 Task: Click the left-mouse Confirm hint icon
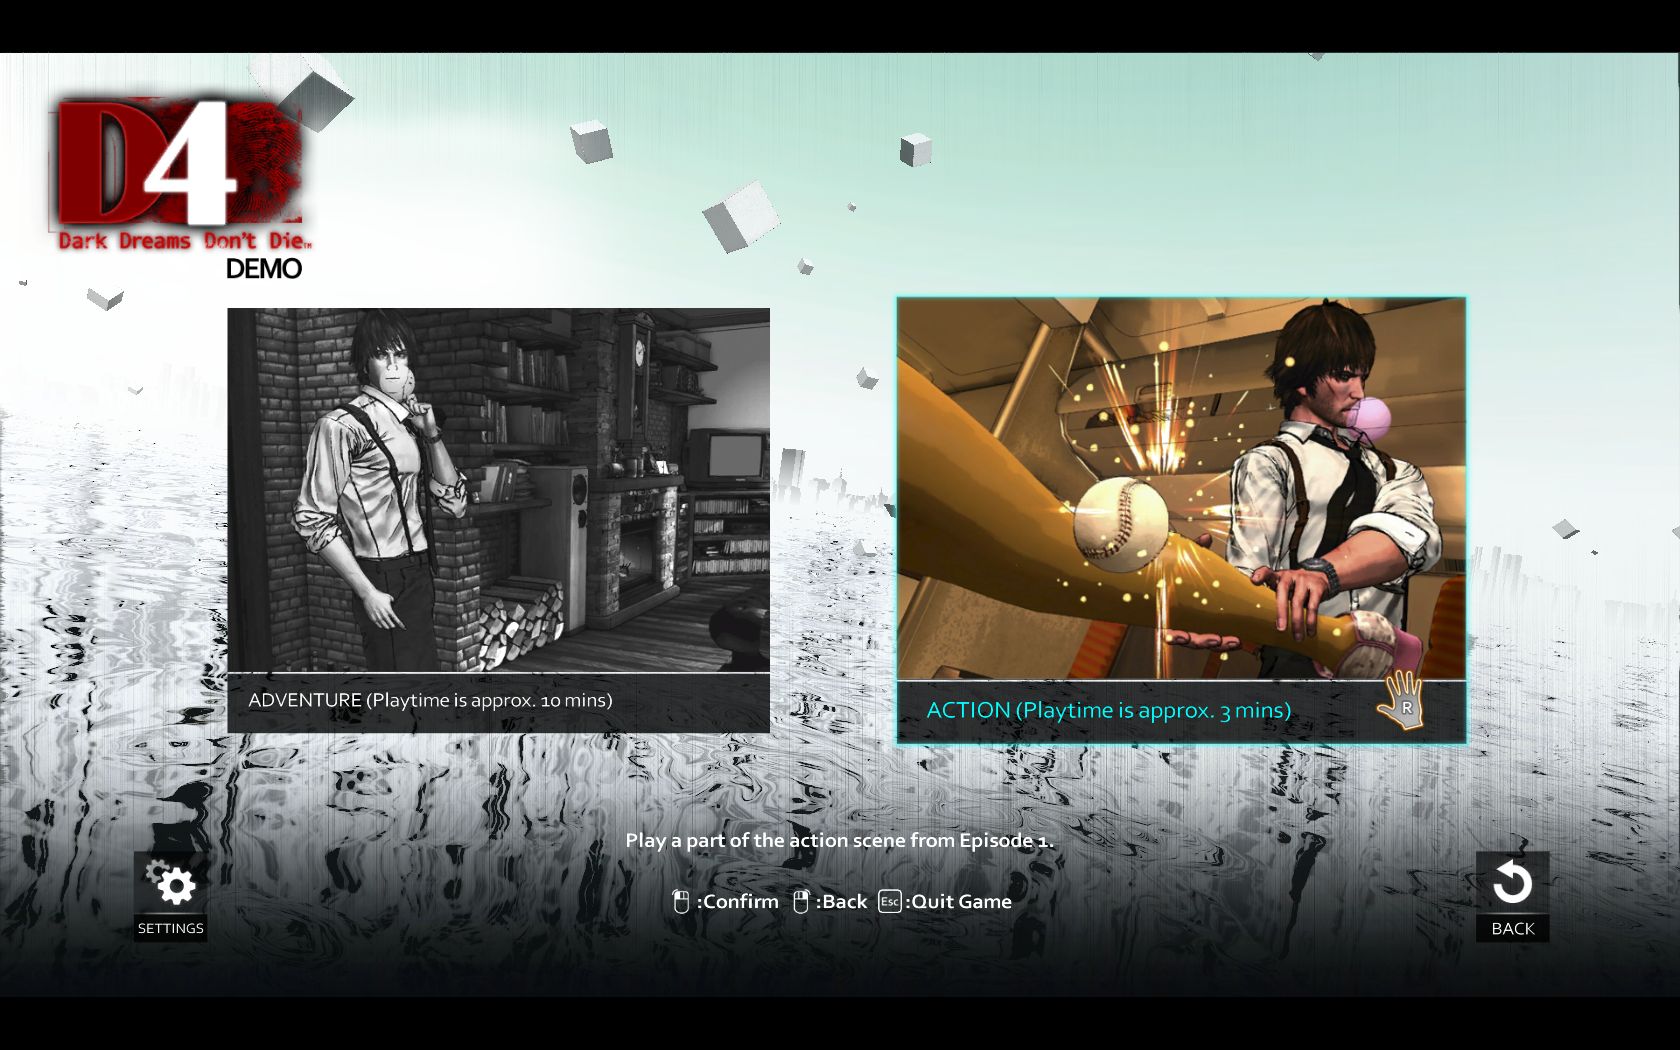click(x=681, y=902)
